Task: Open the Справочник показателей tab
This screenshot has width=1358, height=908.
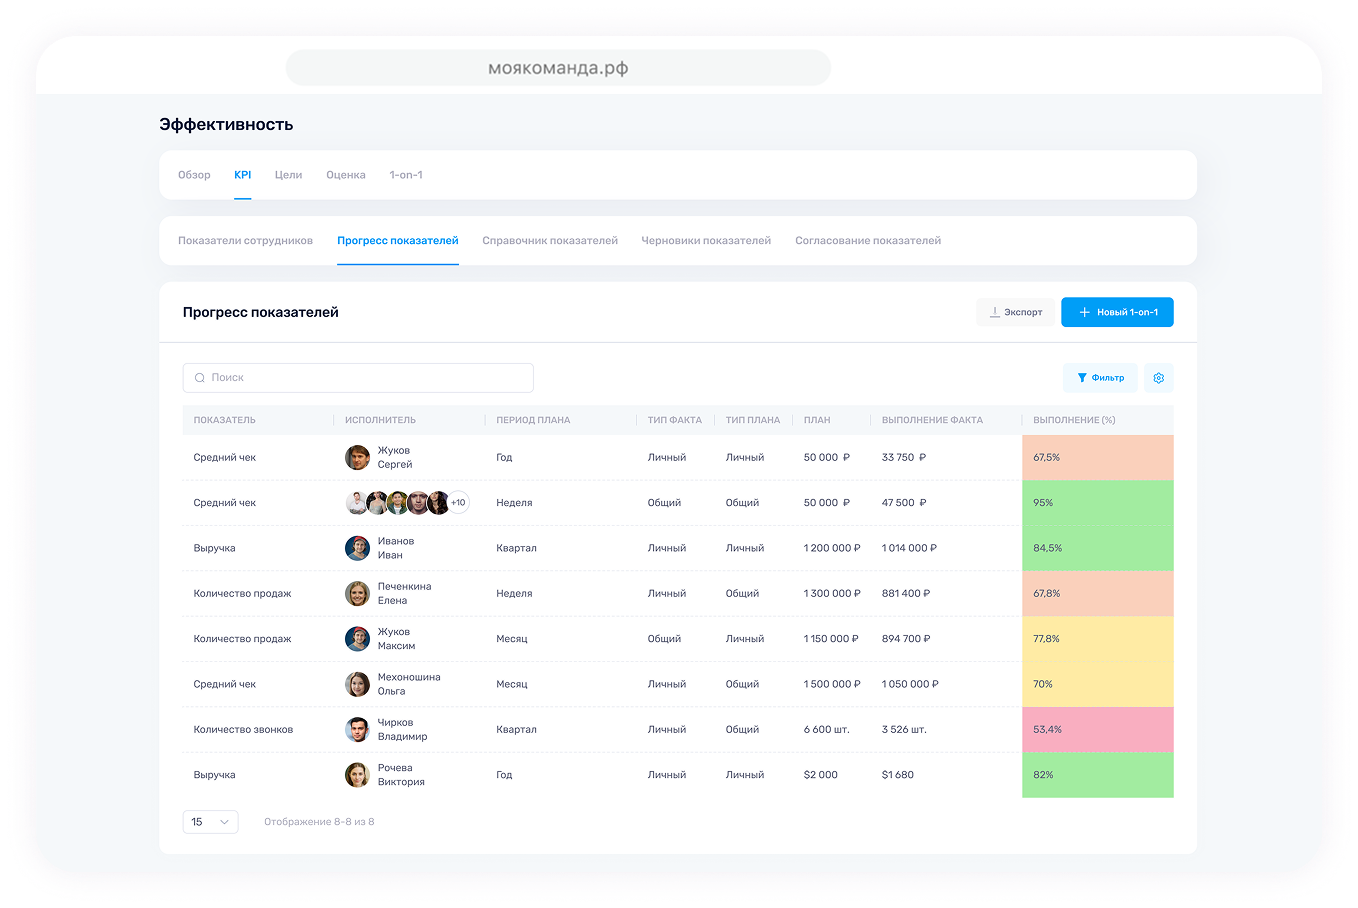Action: (549, 241)
